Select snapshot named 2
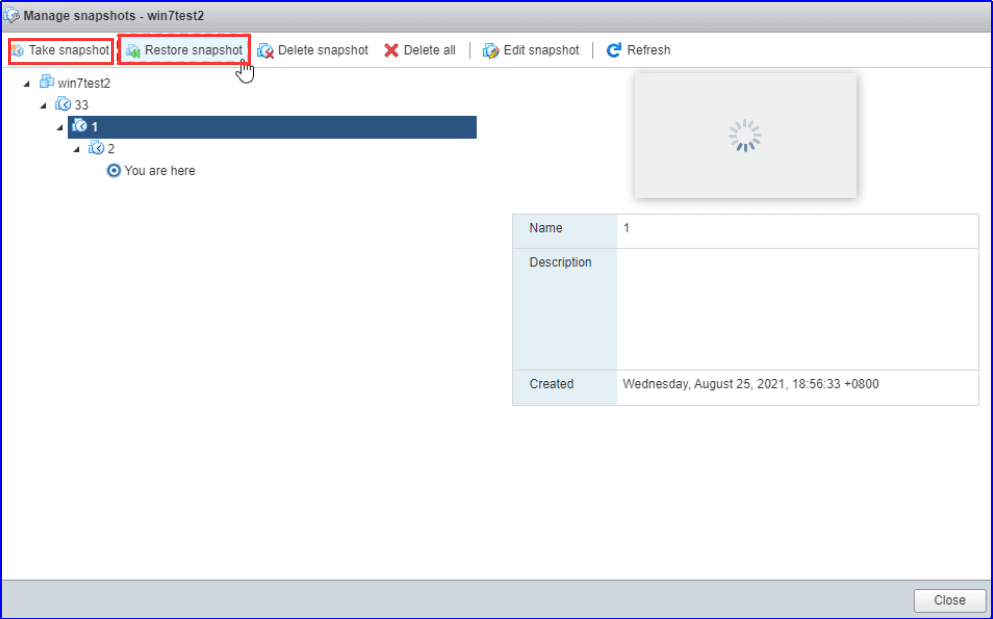The image size is (993, 619). click(111, 149)
